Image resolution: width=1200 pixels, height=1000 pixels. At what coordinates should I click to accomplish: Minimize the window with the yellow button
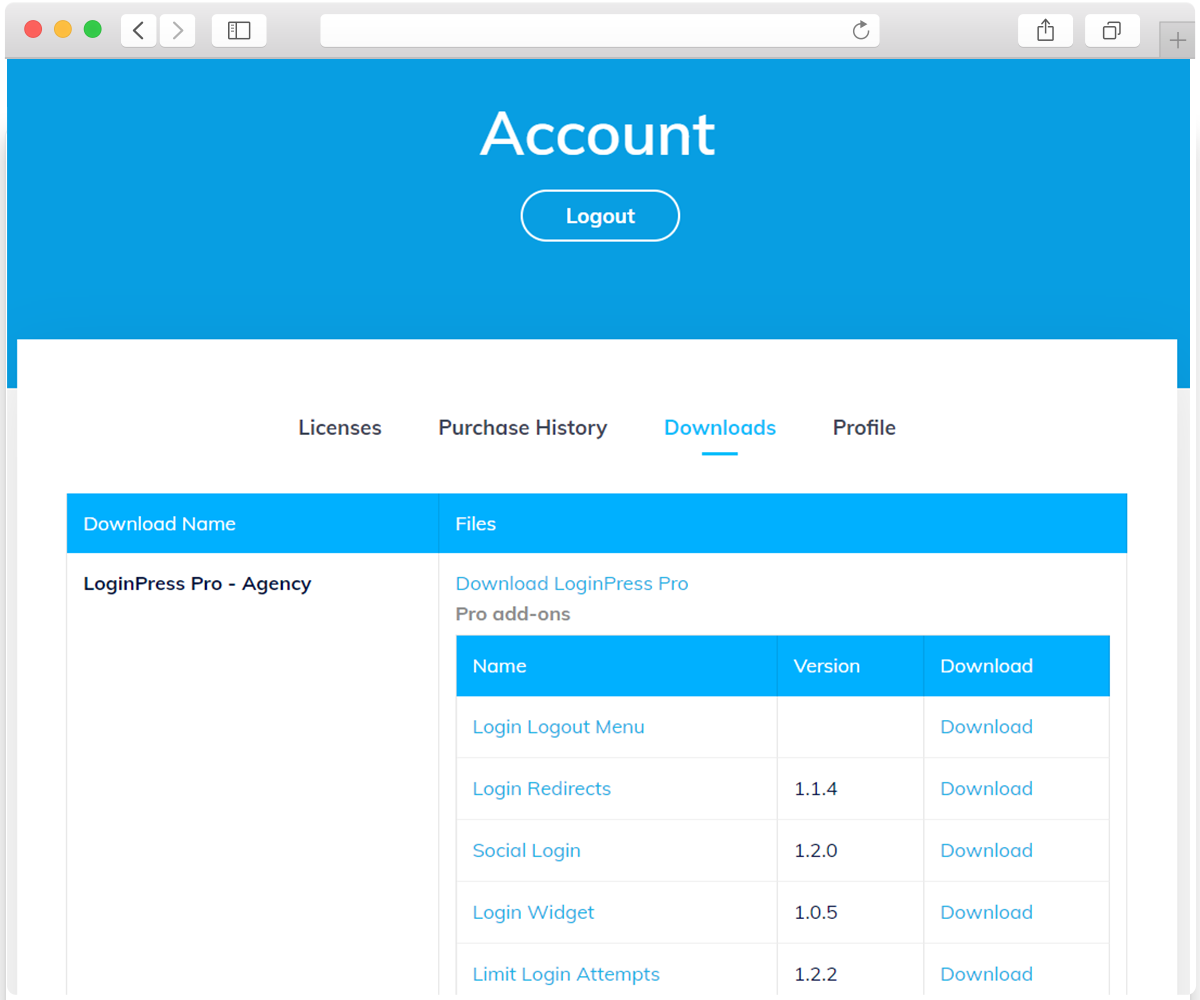pyautogui.click(x=63, y=29)
